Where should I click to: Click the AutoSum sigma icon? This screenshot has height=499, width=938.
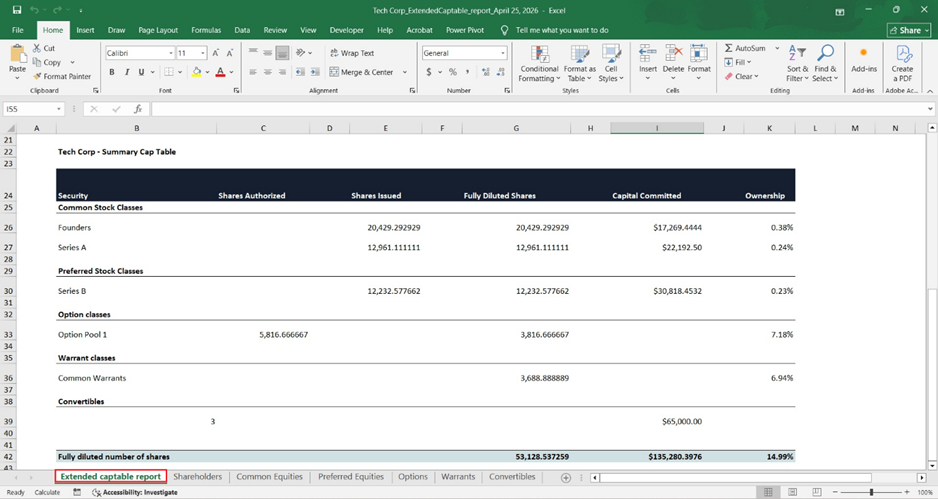click(728, 48)
